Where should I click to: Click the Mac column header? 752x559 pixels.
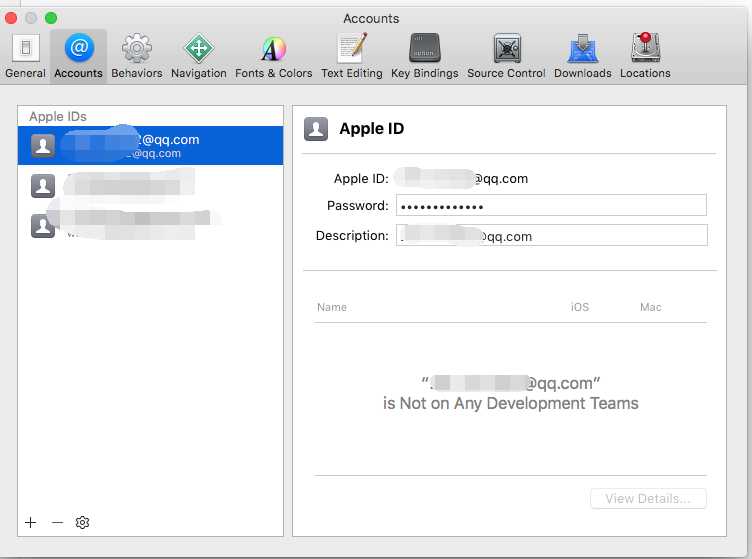650,307
